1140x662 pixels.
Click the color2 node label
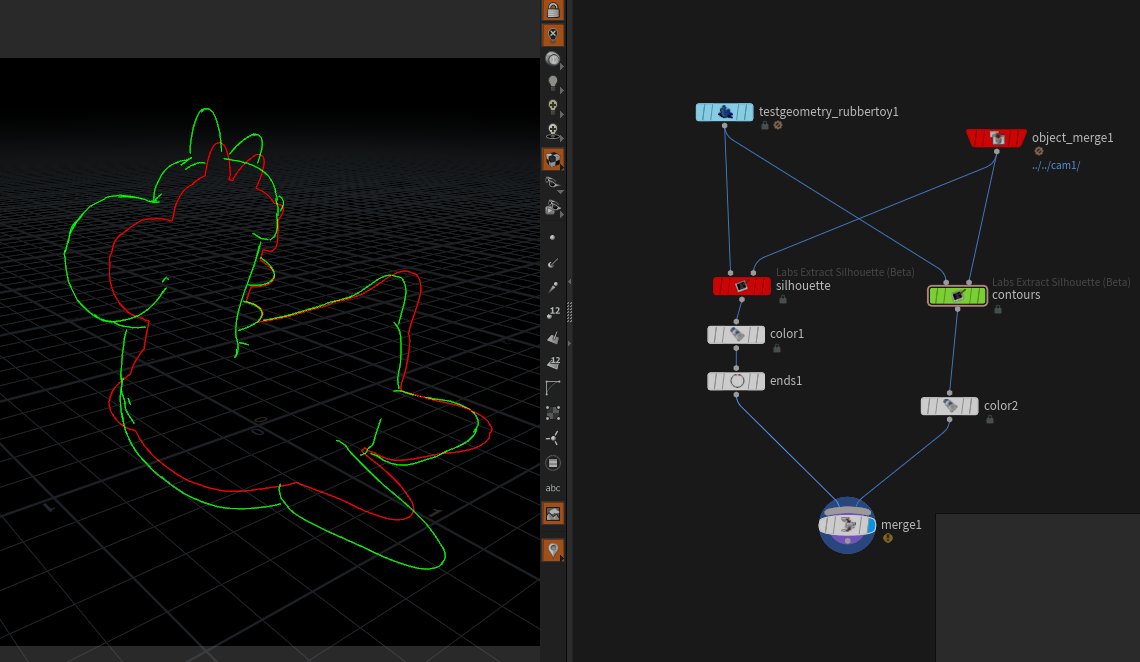pyautogui.click(x=1000, y=405)
